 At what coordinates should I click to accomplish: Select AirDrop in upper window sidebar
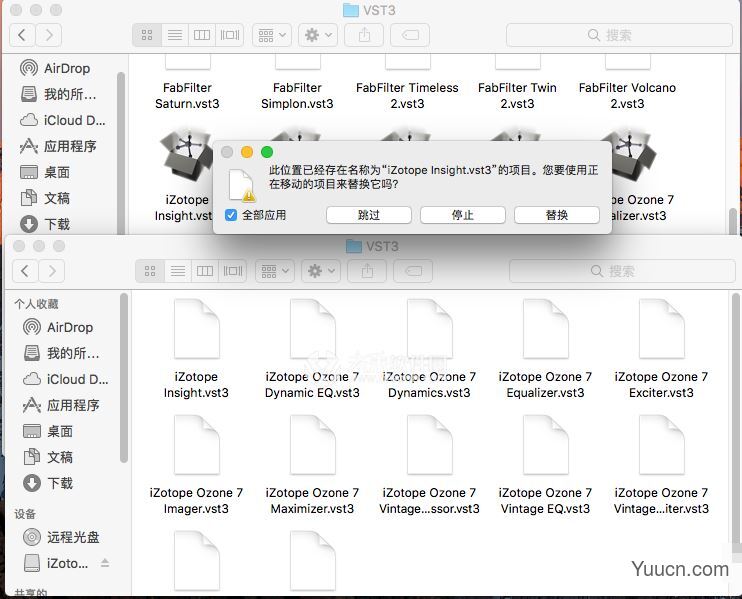point(55,68)
